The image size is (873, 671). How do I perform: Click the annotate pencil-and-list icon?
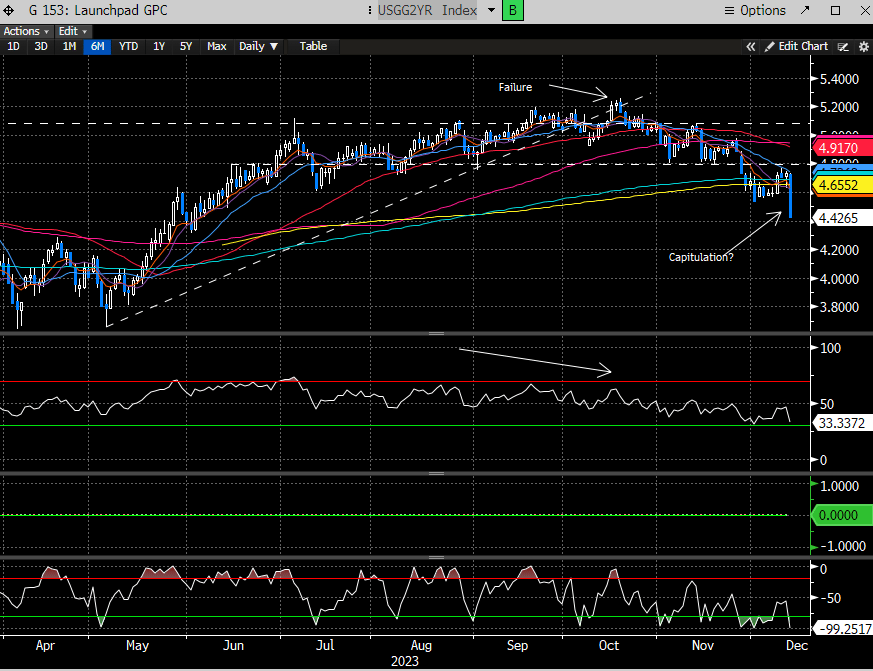click(x=844, y=46)
